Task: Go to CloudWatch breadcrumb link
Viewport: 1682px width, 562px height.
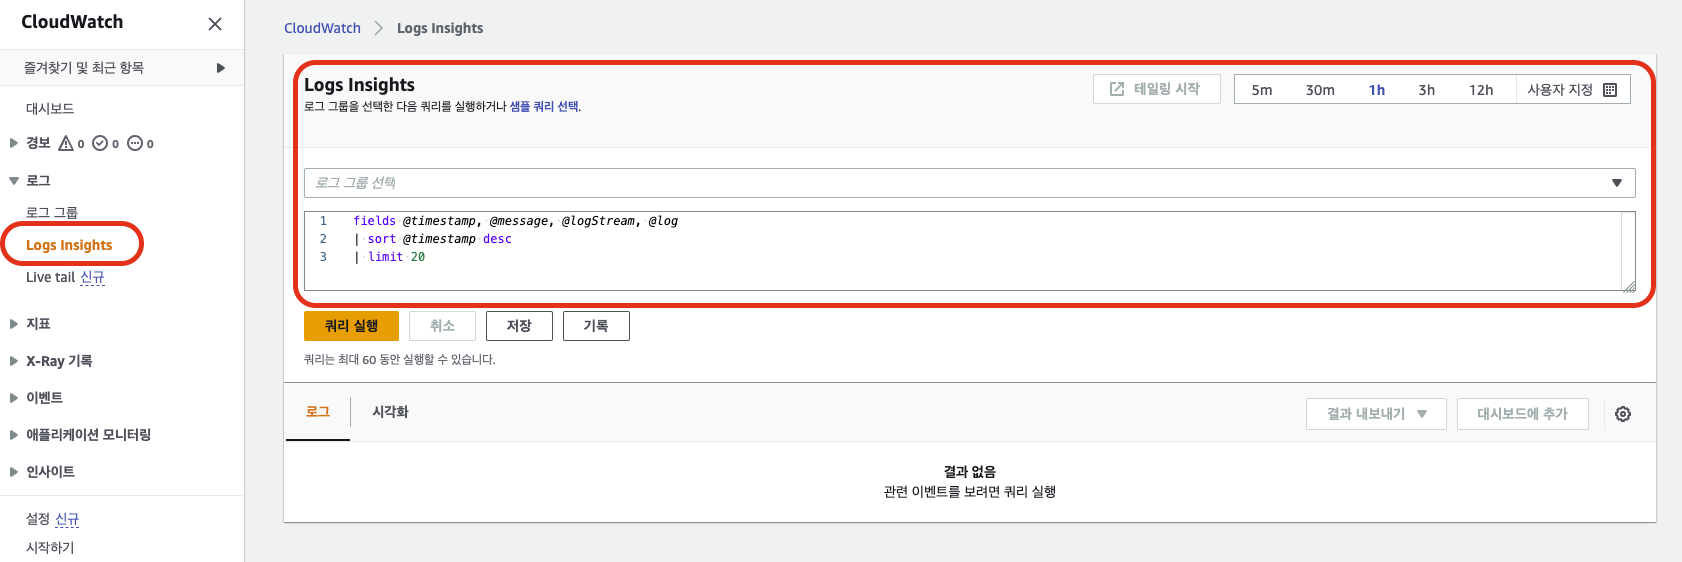Action: coord(322,28)
